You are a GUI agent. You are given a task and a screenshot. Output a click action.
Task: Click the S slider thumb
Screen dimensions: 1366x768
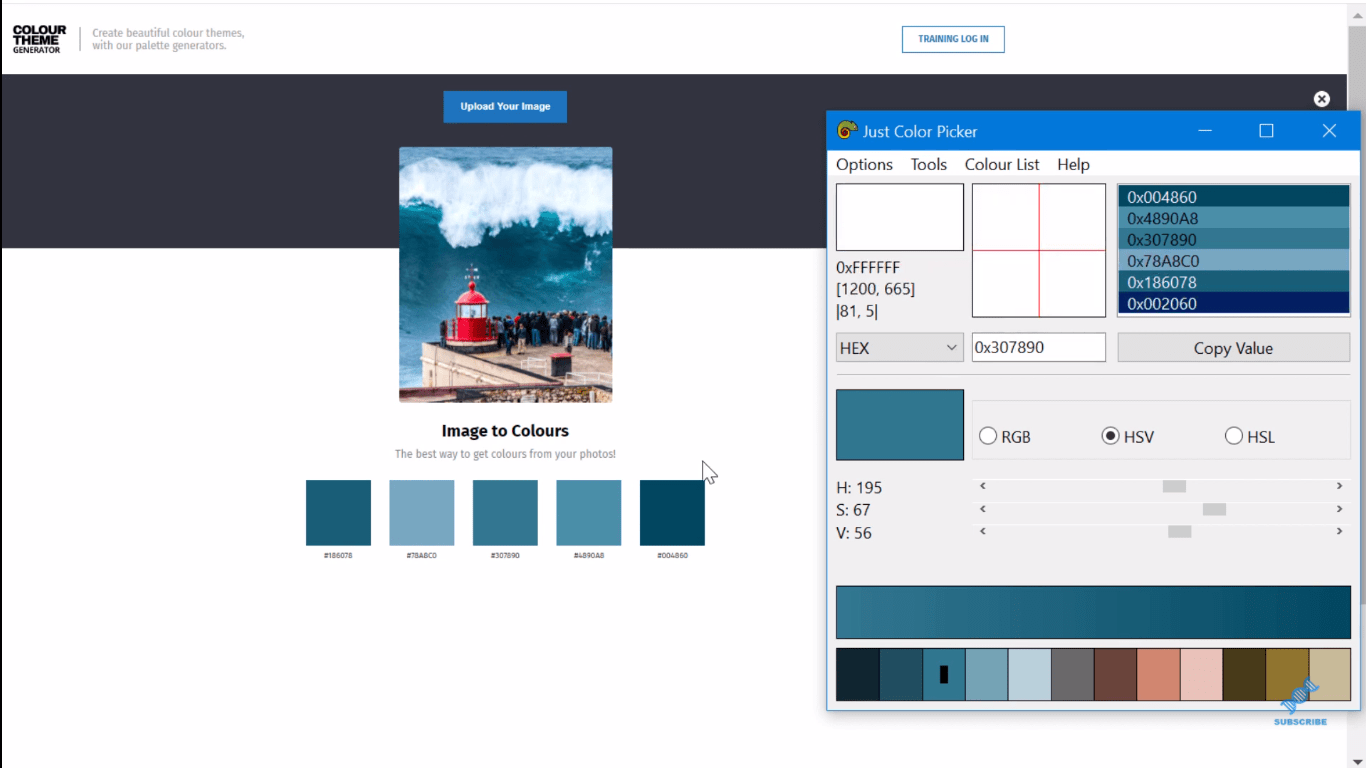(1214, 509)
